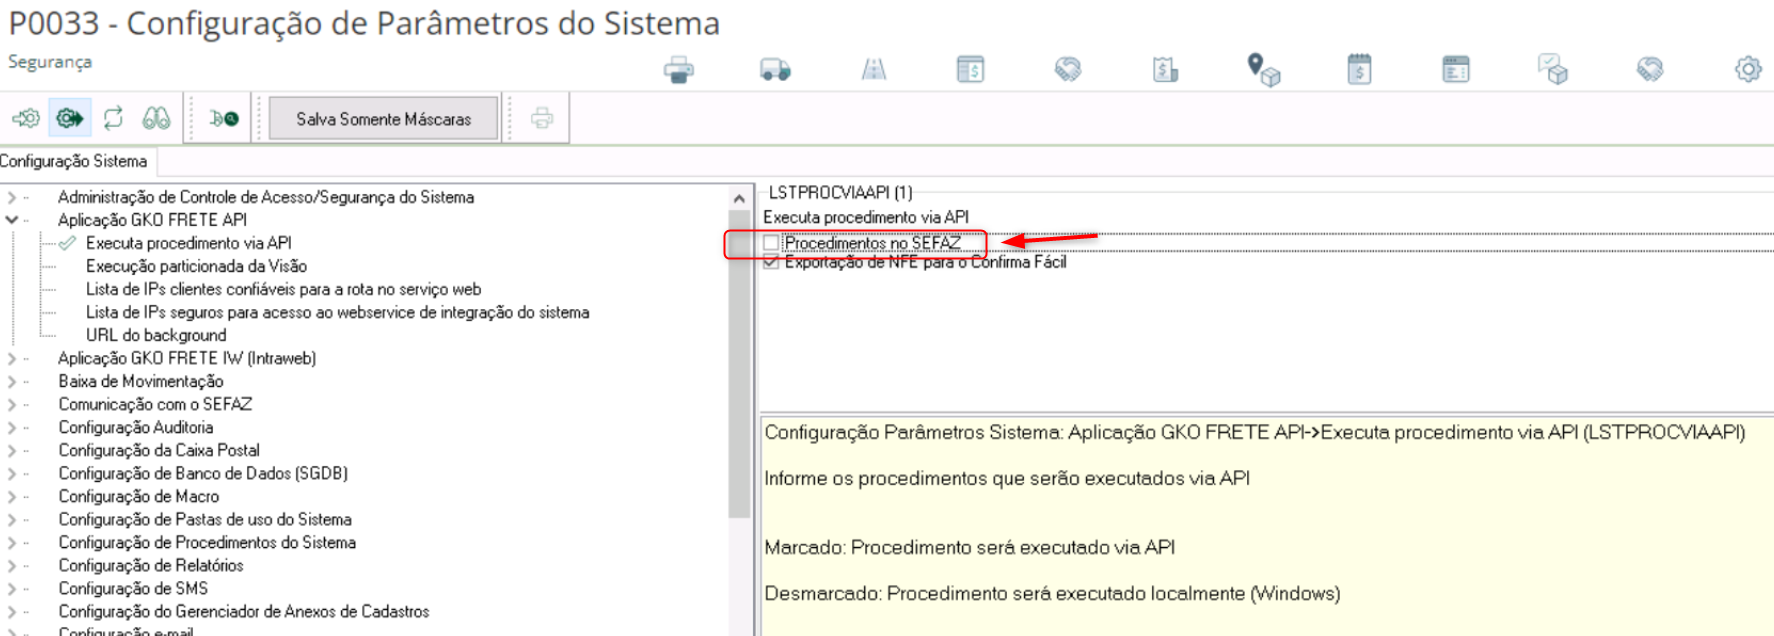Click the grayed printer icon in toolbar

pos(542,118)
